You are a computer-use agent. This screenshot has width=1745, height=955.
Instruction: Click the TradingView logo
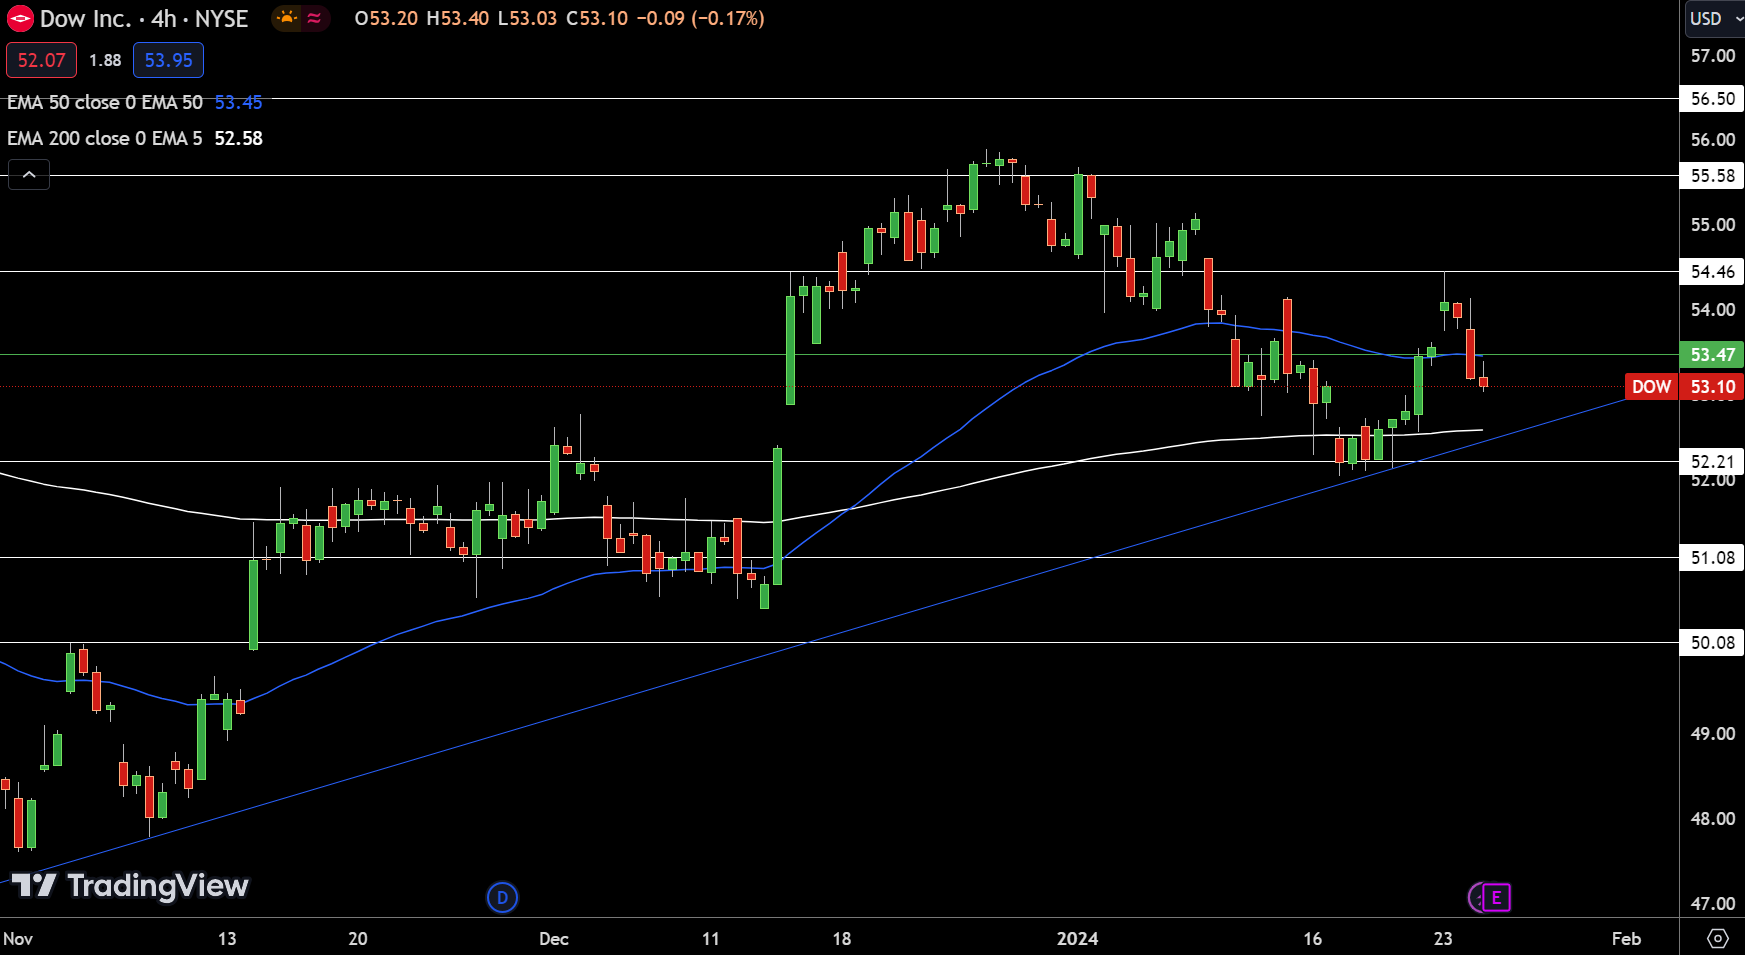click(x=130, y=886)
